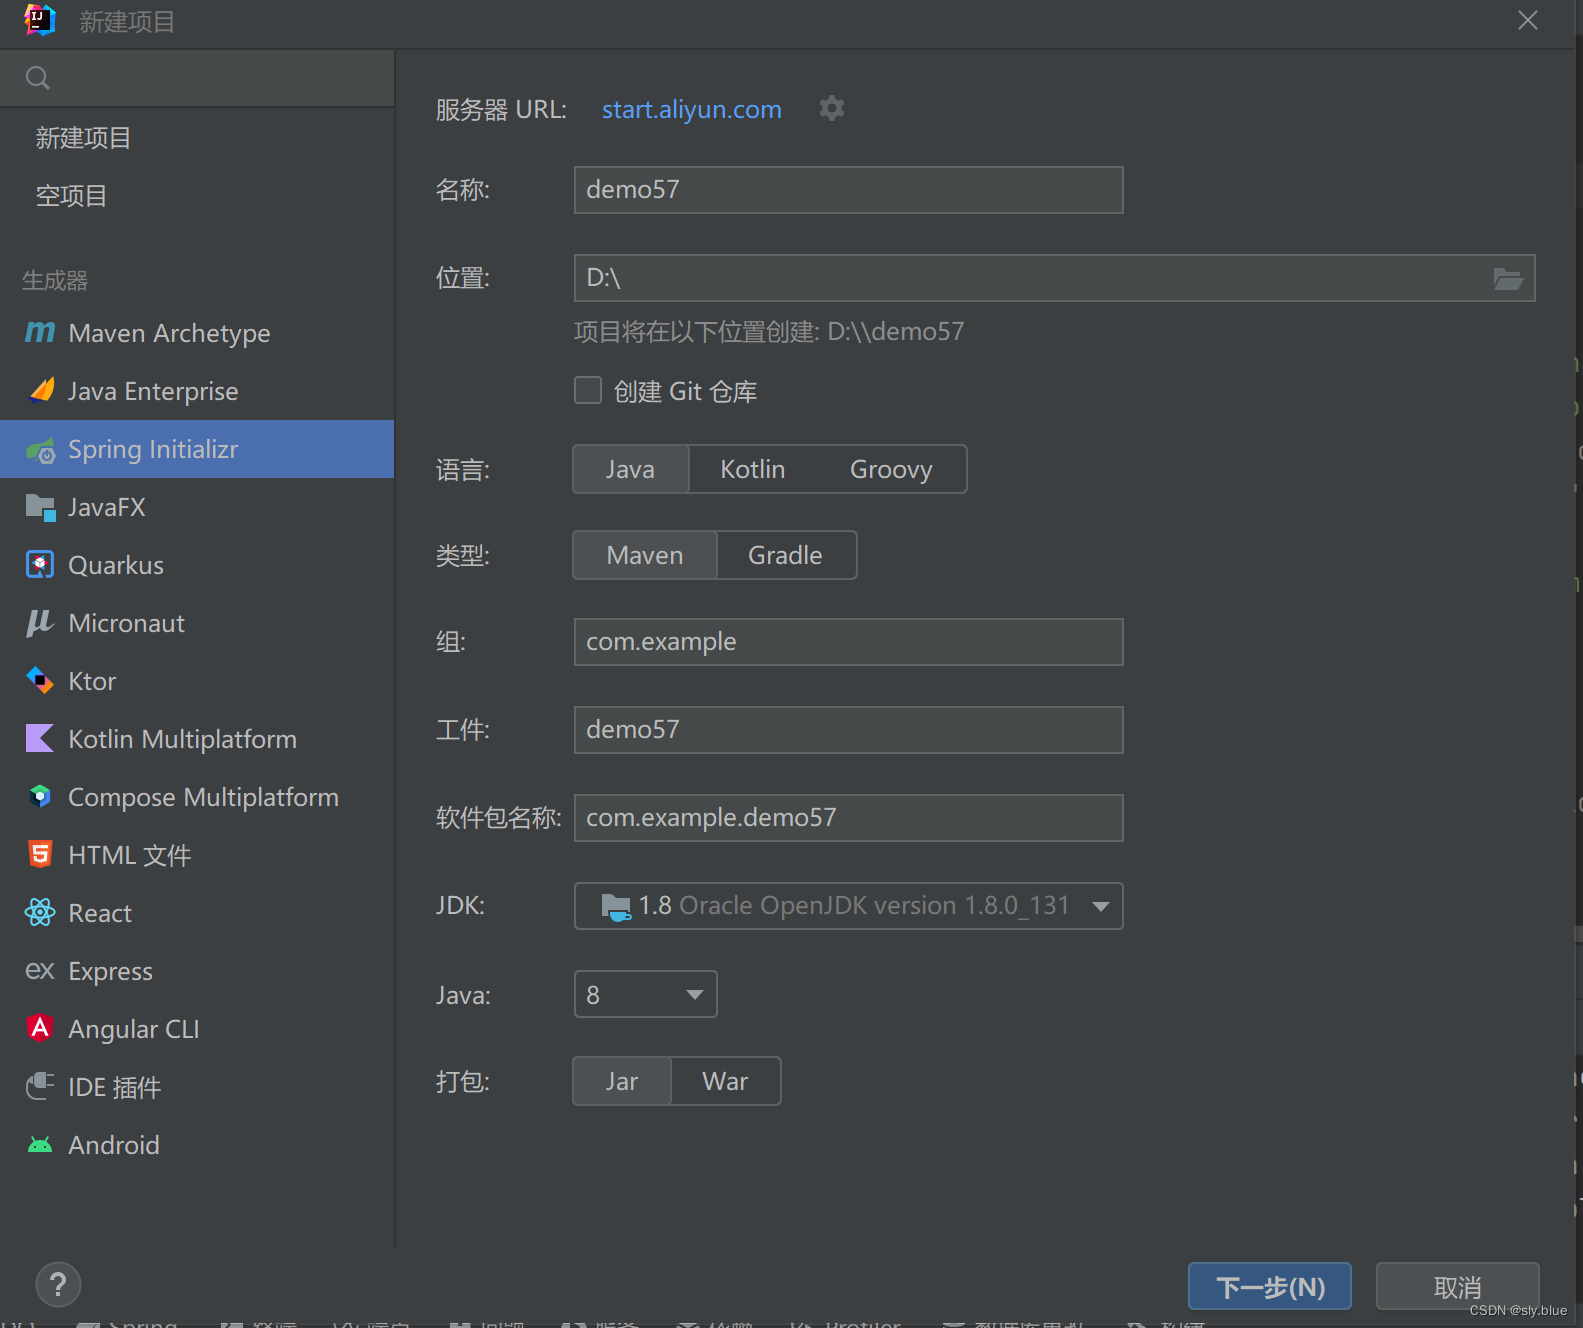Click the IntelliJ IDEA logo in title bar

pyautogui.click(x=39, y=20)
